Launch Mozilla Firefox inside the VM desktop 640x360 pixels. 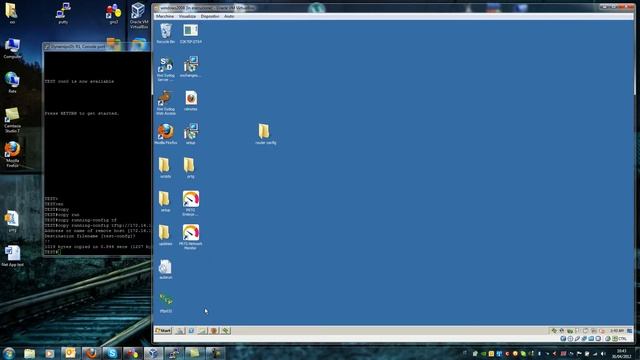[x=166, y=134]
